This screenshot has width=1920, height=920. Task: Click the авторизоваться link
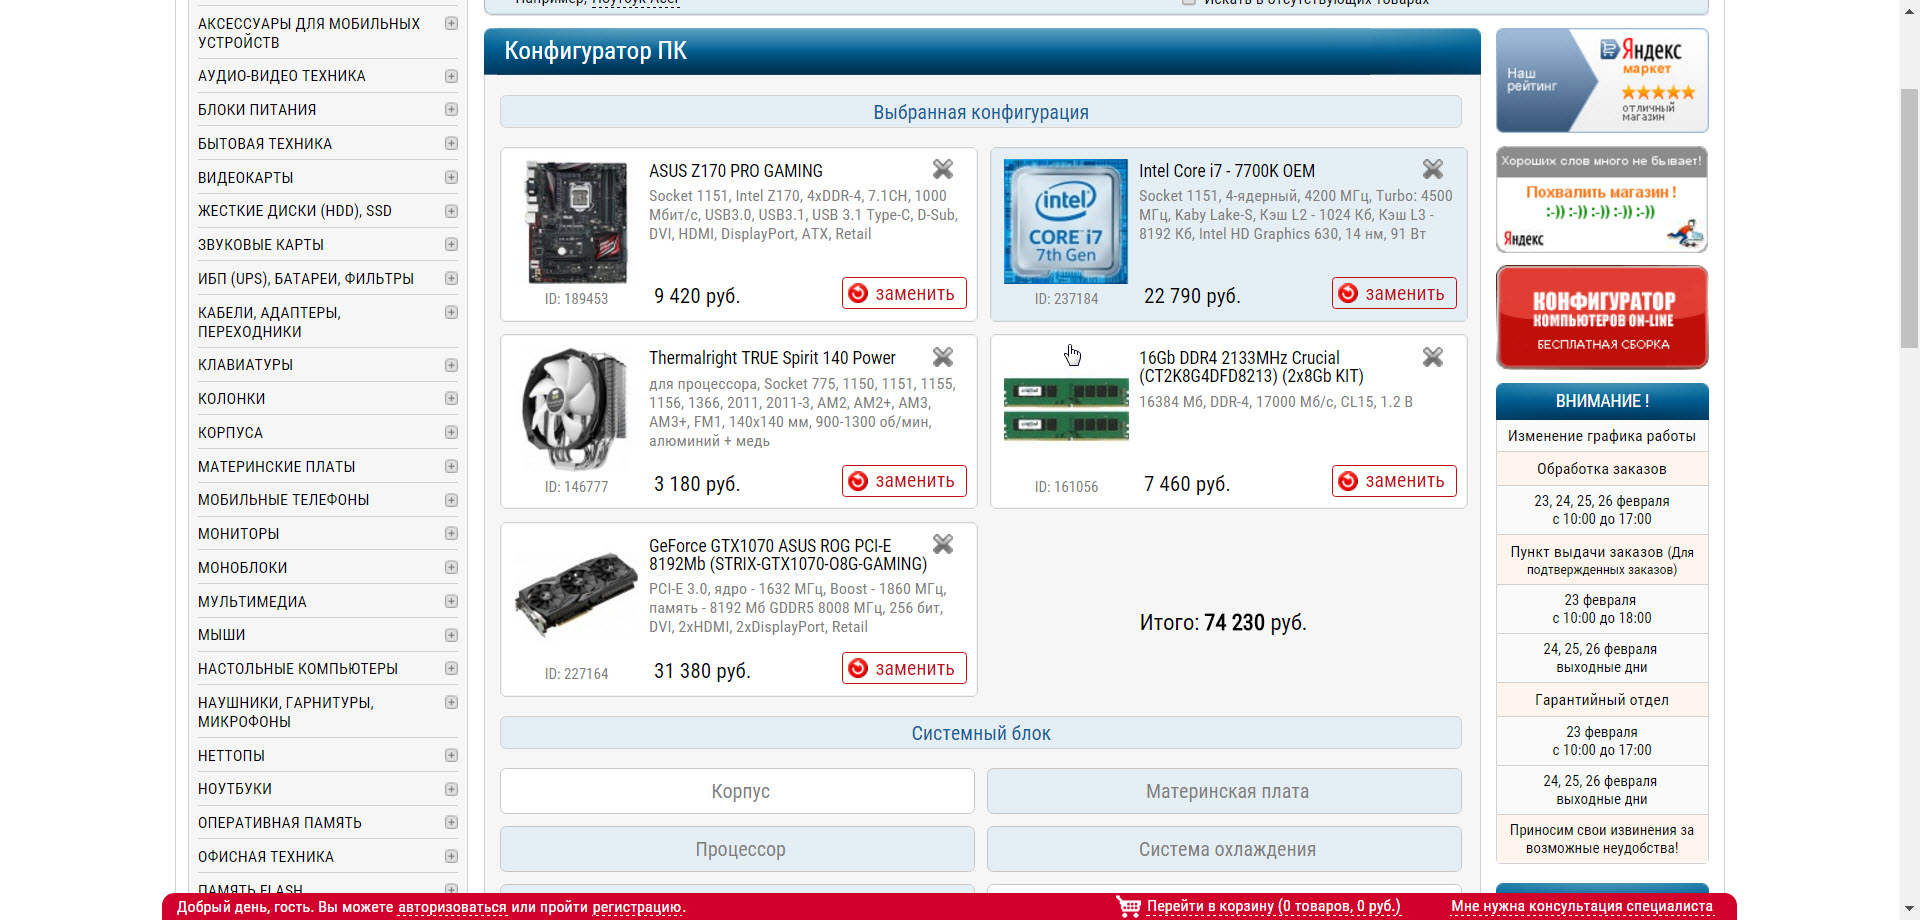(452, 907)
